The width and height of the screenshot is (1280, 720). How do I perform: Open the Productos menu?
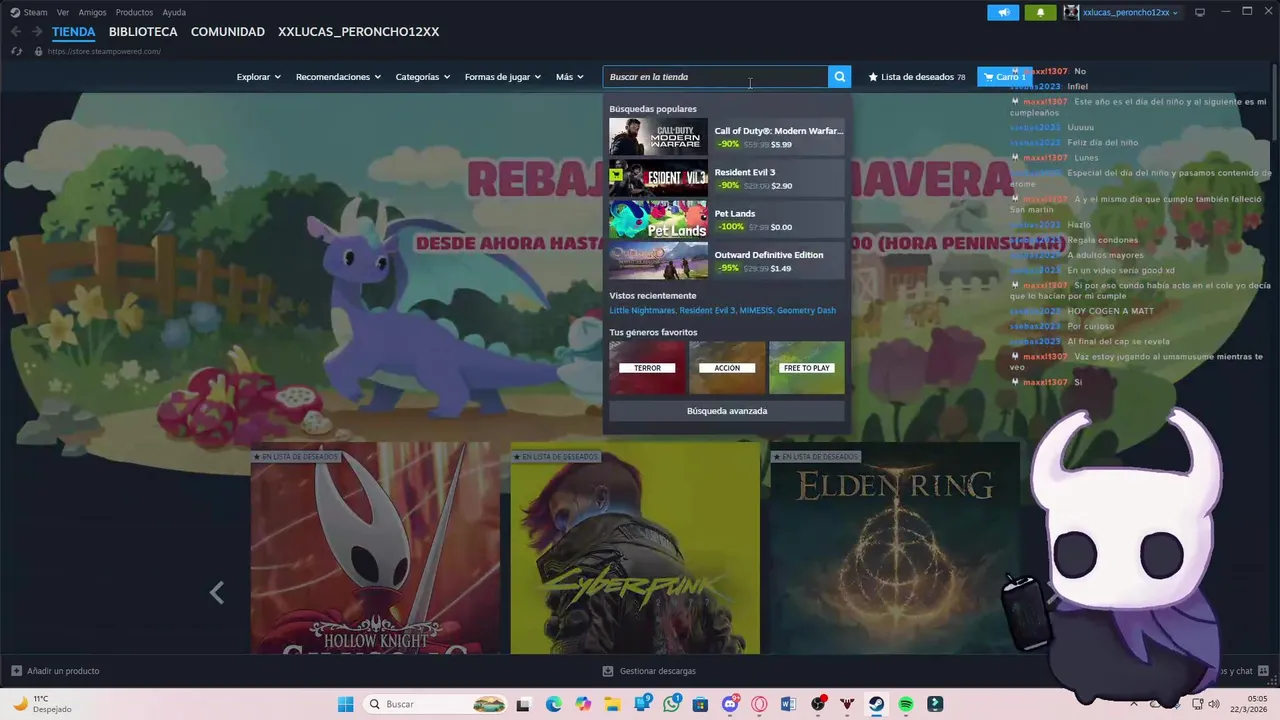pyautogui.click(x=134, y=12)
